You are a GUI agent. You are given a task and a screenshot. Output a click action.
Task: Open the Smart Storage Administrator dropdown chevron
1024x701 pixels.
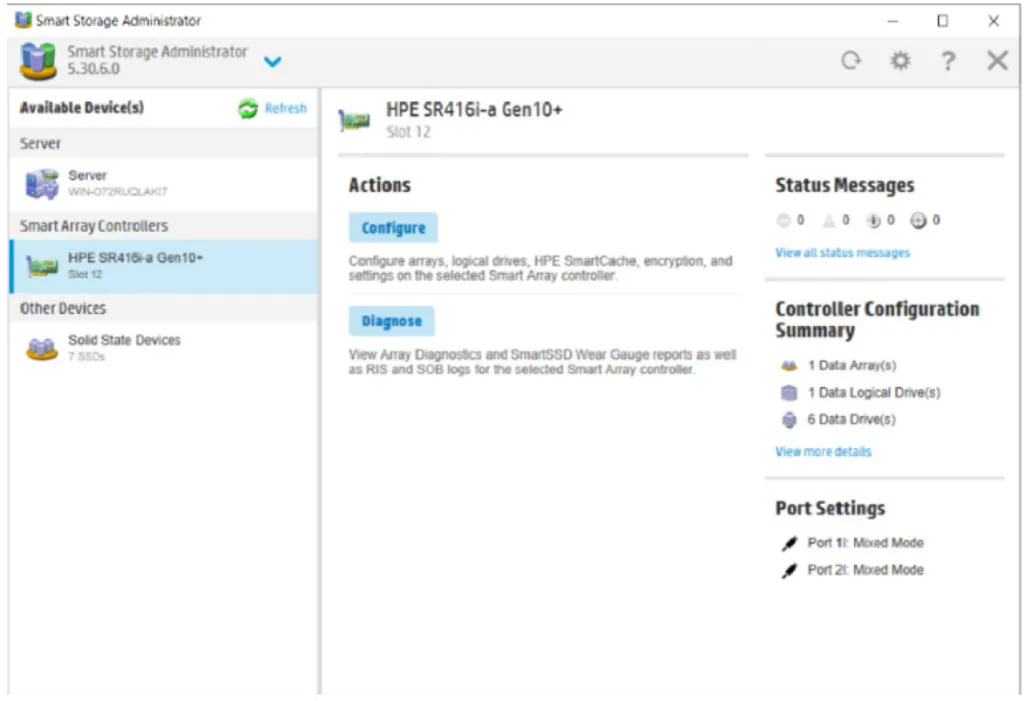(x=272, y=61)
